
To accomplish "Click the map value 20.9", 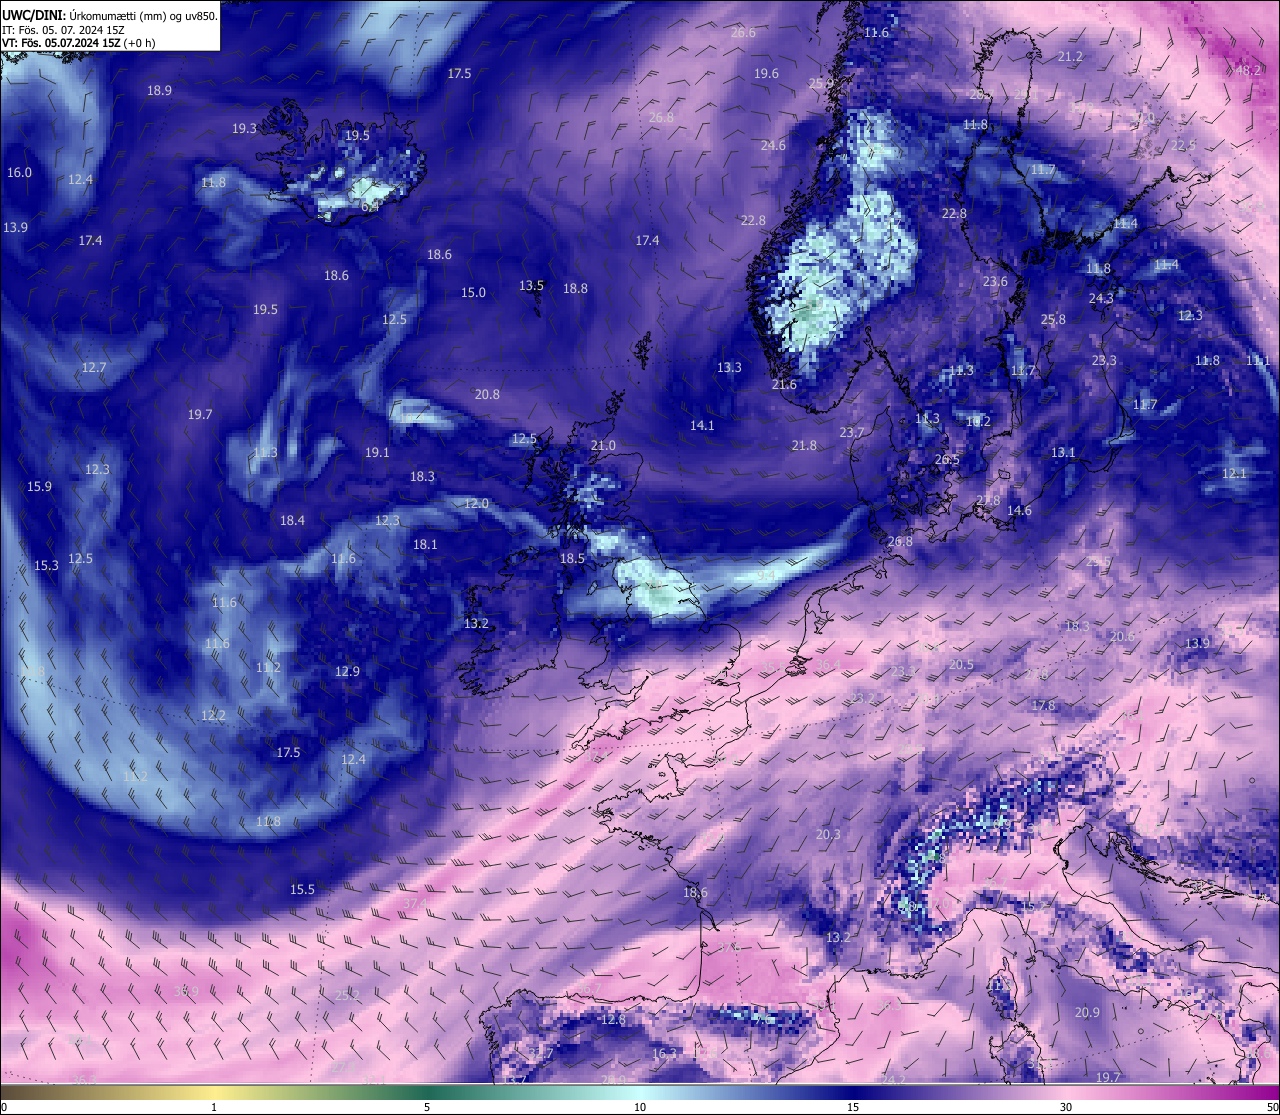I will [1087, 1012].
